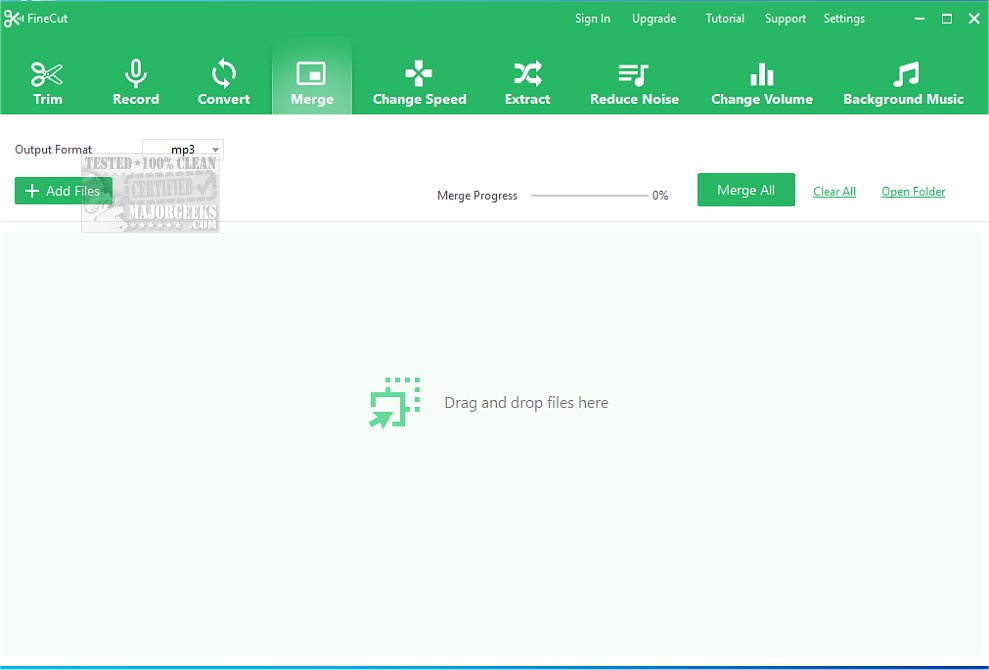Image resolution: width=989 pixels, height=670 pixels.
Task: Click Sign In in the title bar
Action: (x=592, y=19)
